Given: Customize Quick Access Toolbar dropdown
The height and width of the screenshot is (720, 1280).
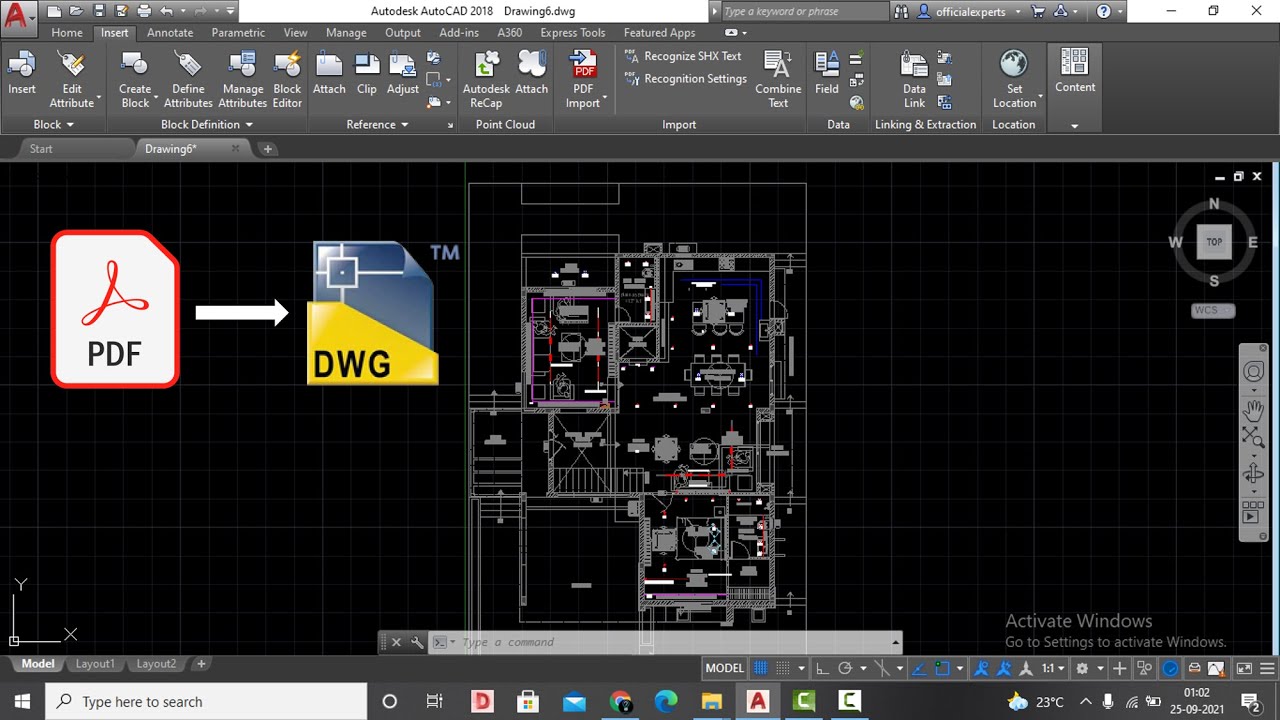Looking at the screenshot, I should coord(231,11).
